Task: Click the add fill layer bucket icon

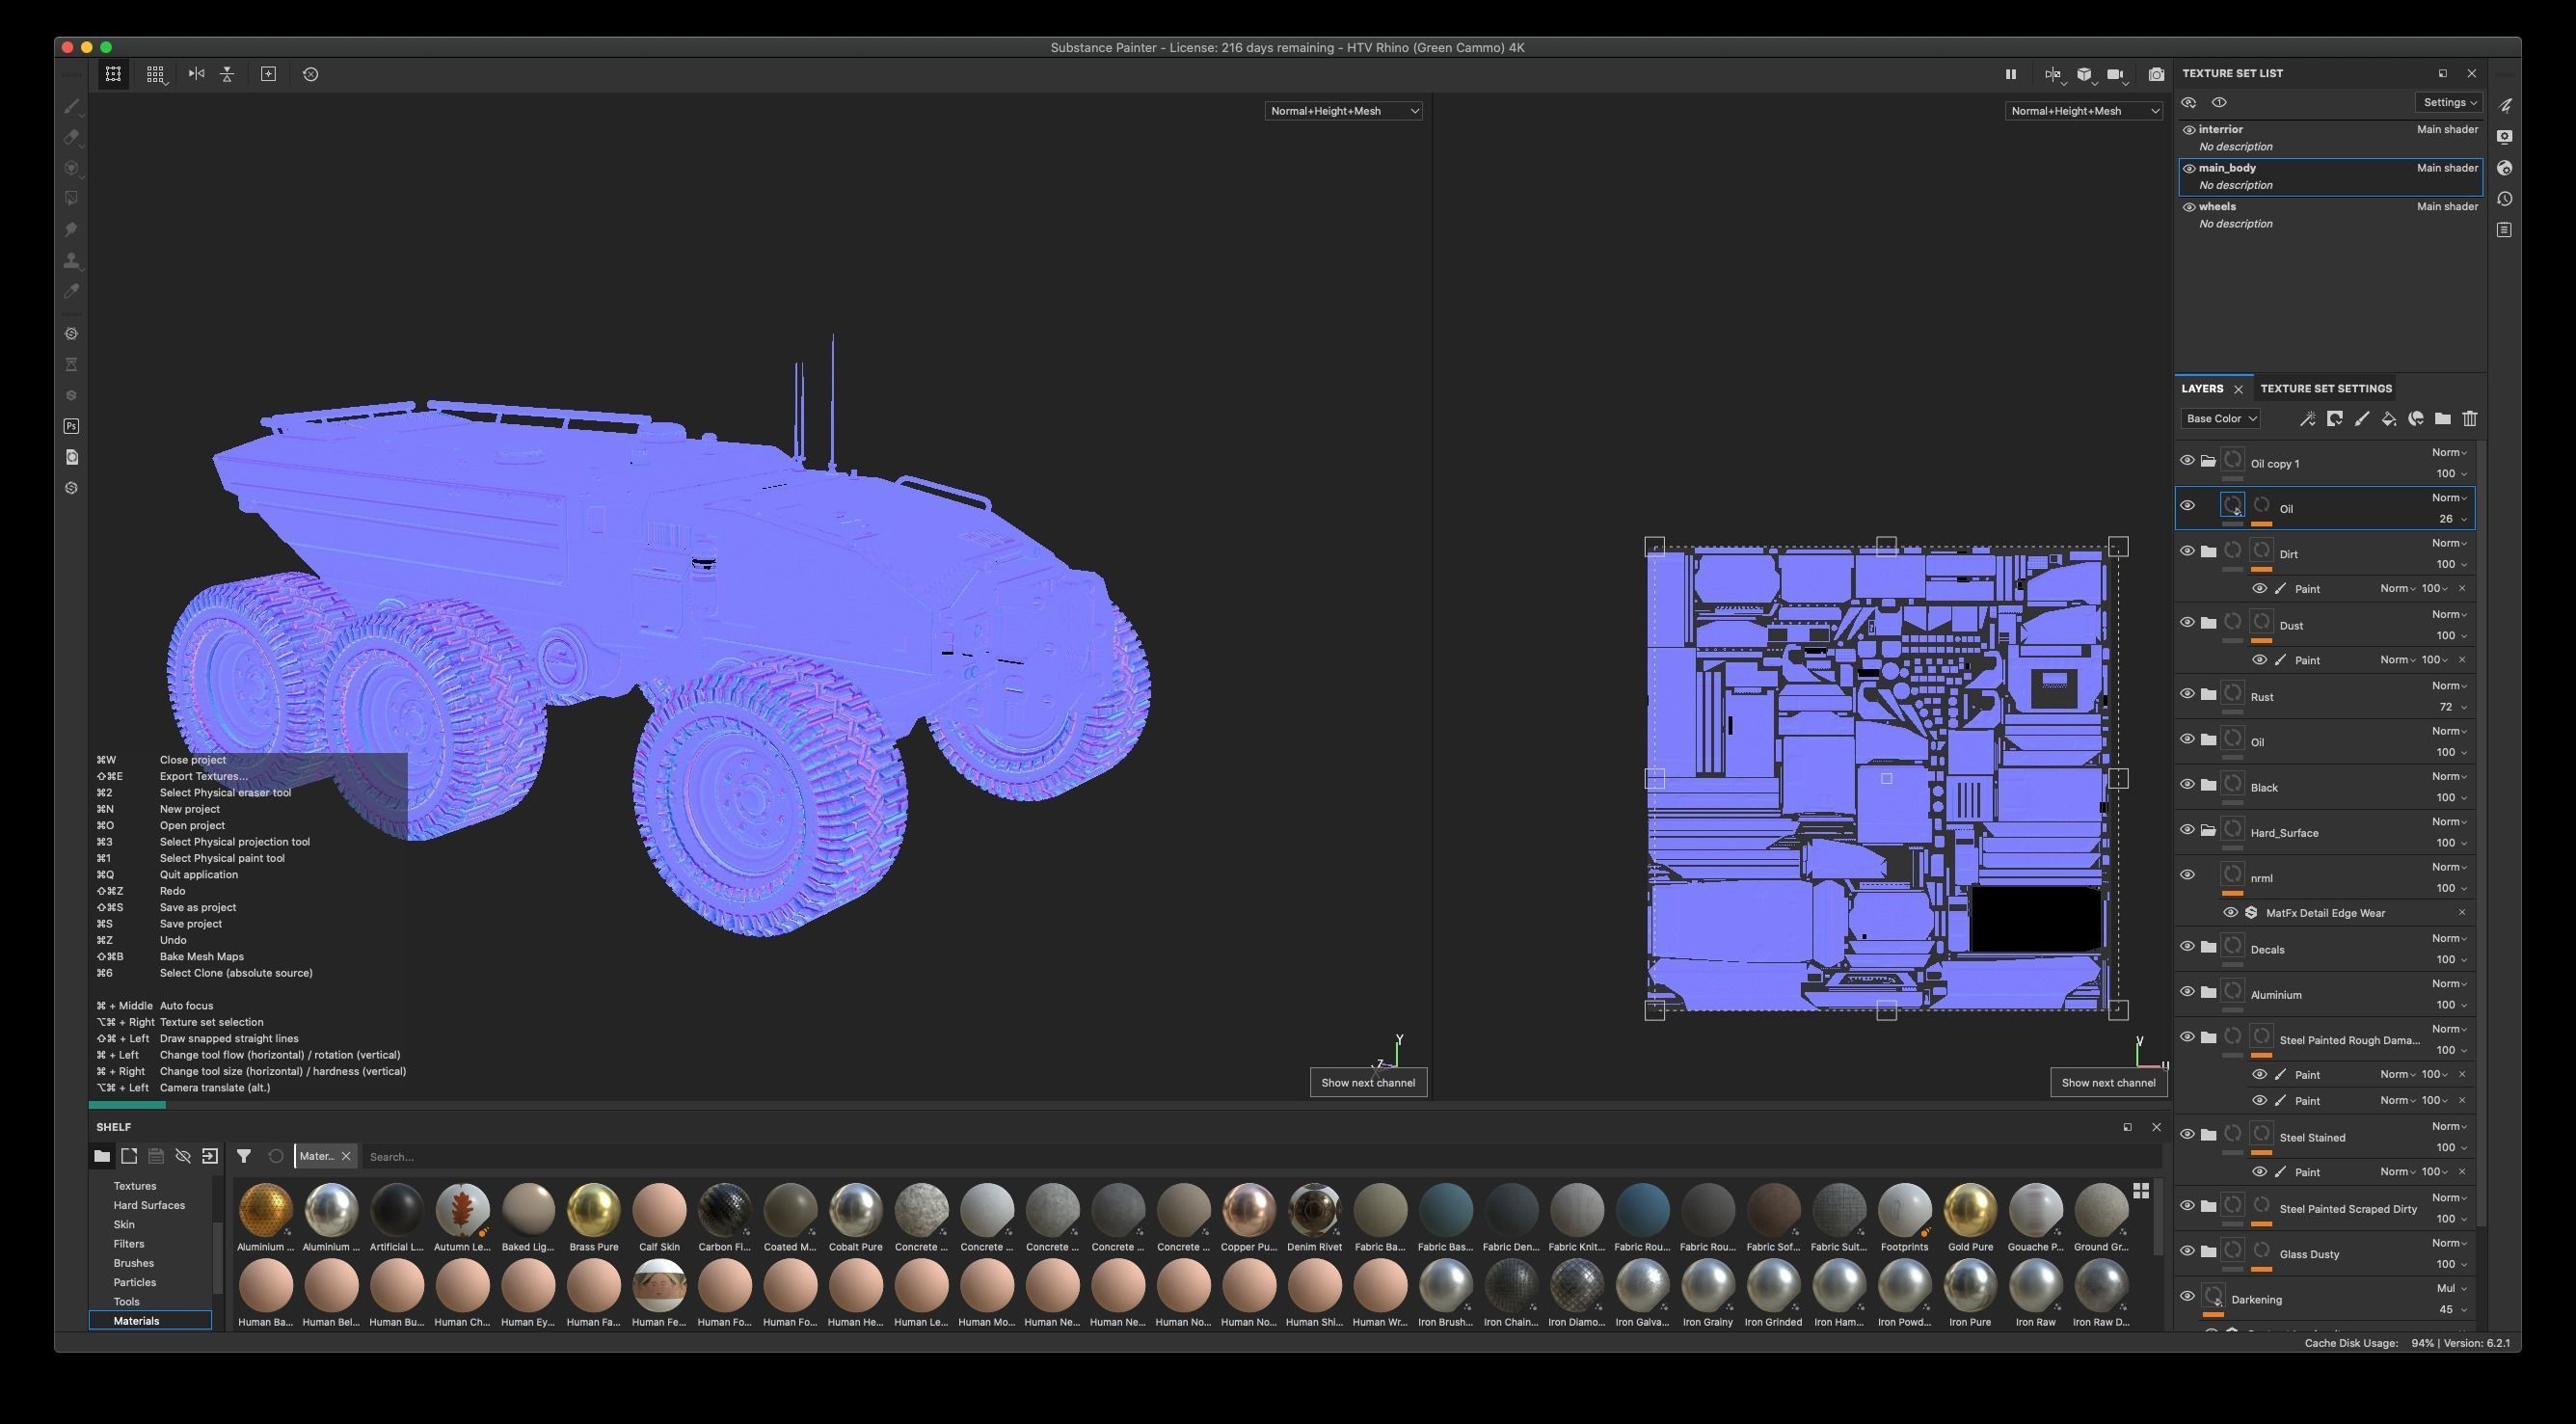Action: click(x=2388, y=419)
